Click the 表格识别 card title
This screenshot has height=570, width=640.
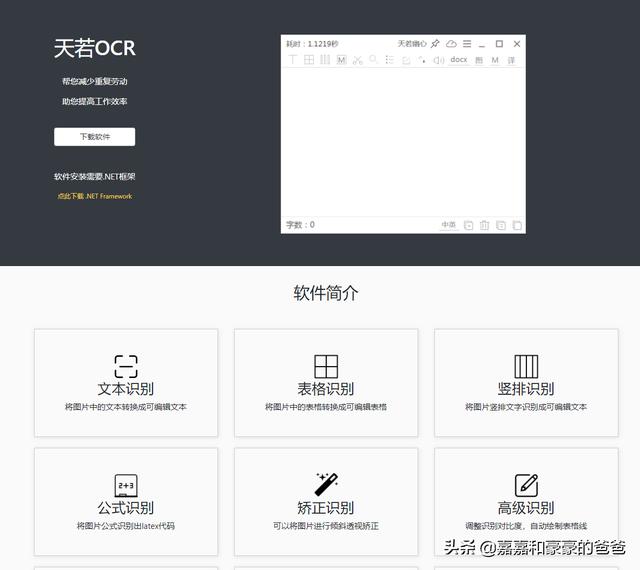tap(326, 389)
